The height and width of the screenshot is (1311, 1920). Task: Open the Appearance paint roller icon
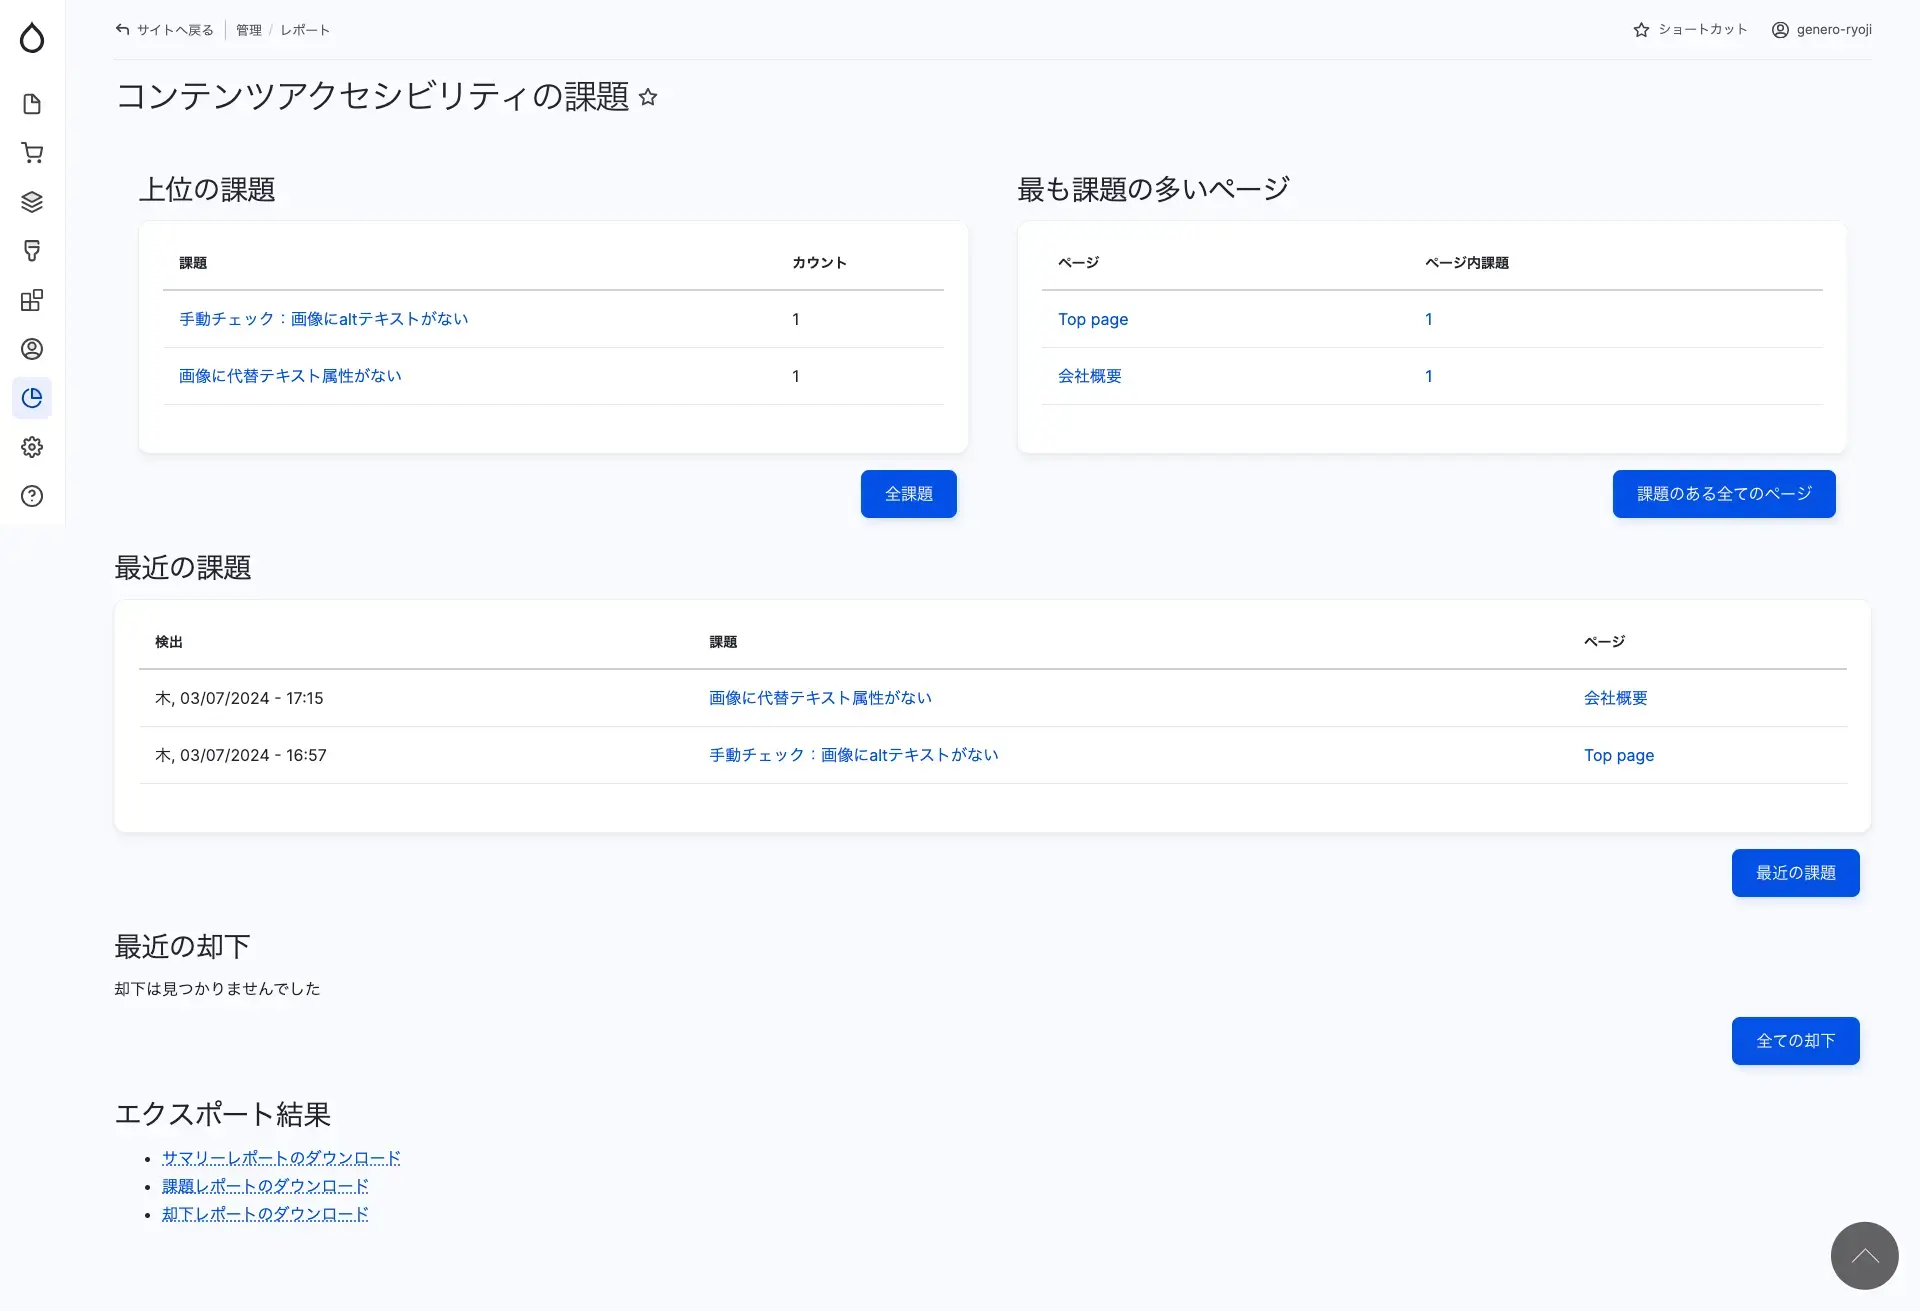point(32,250)
